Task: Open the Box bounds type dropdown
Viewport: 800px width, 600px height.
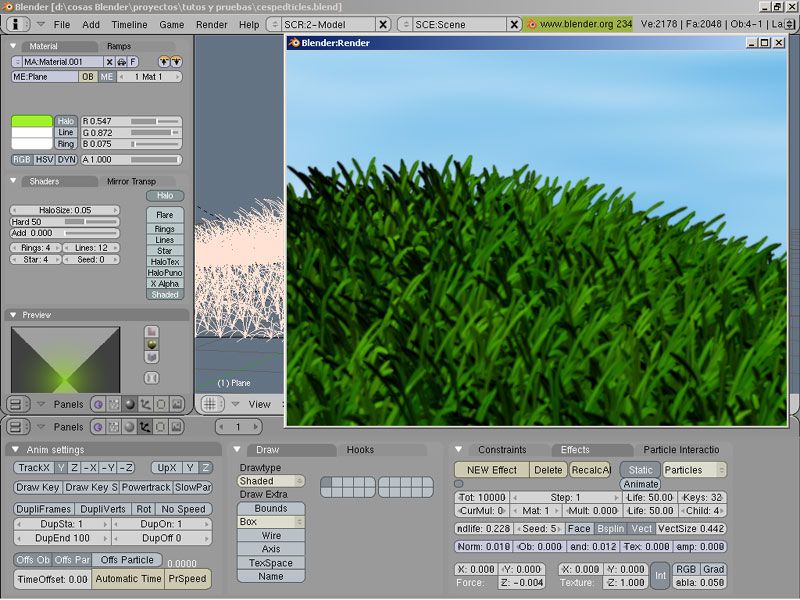Action: click(x=271, y=522)
